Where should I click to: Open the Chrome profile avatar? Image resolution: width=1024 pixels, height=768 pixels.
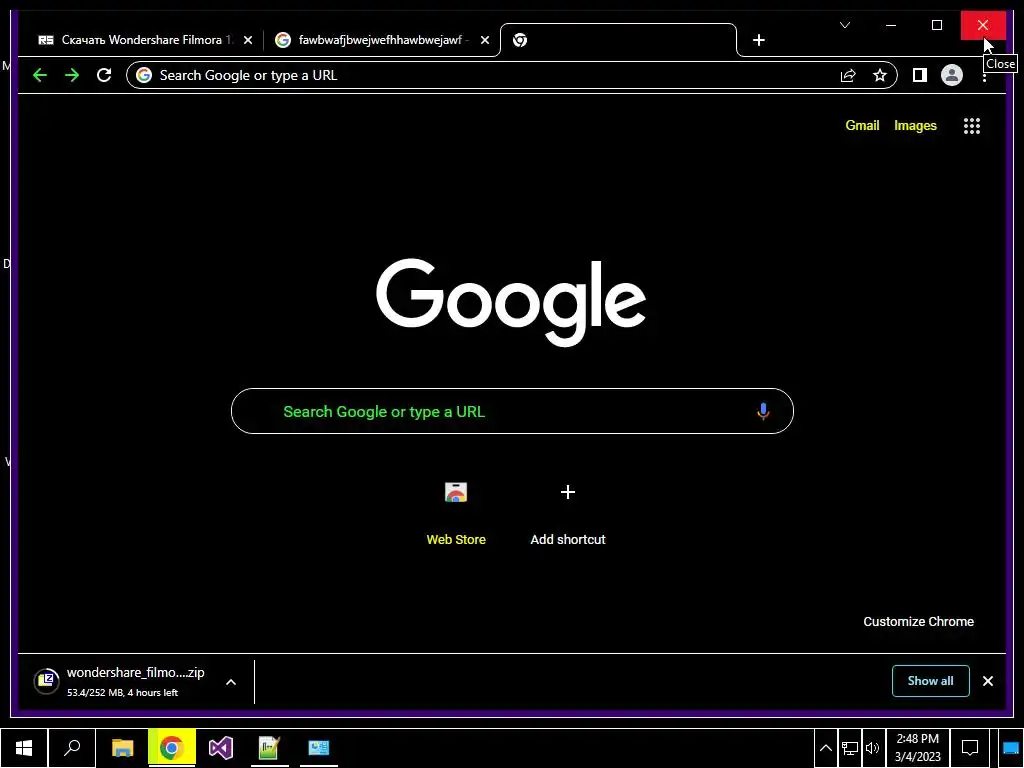(952, 75)
